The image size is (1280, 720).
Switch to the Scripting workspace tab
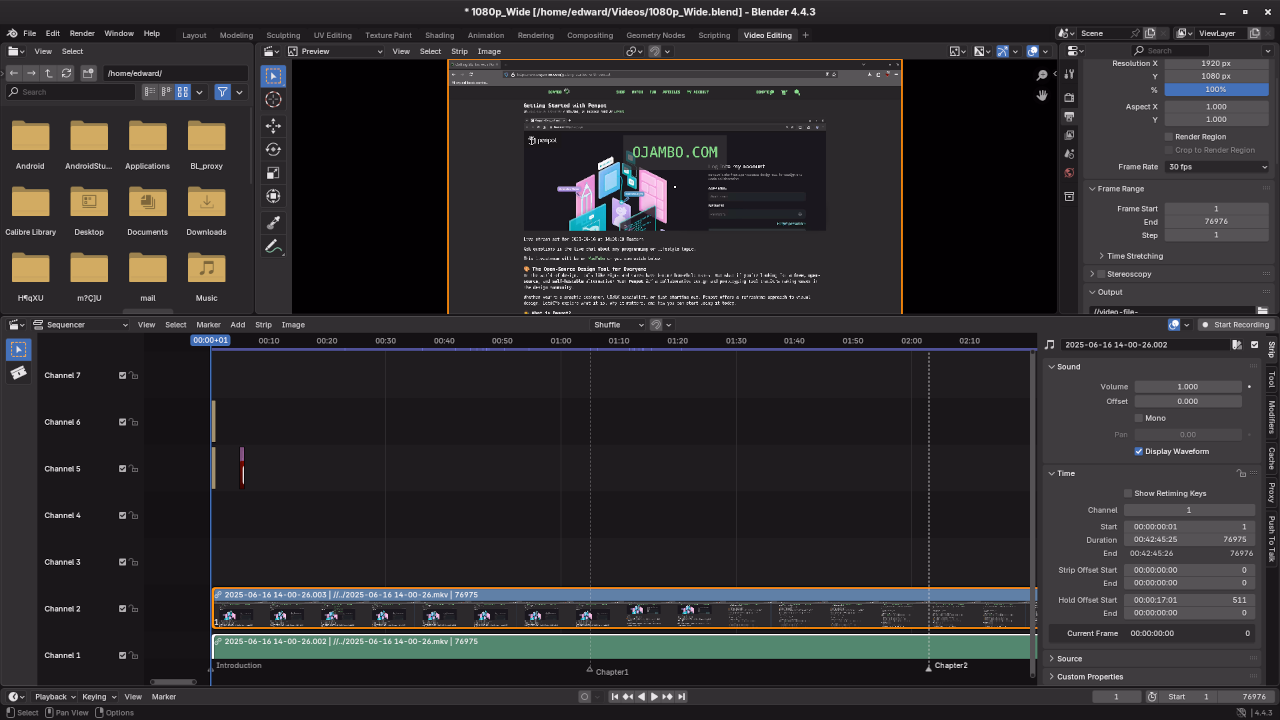714,35
